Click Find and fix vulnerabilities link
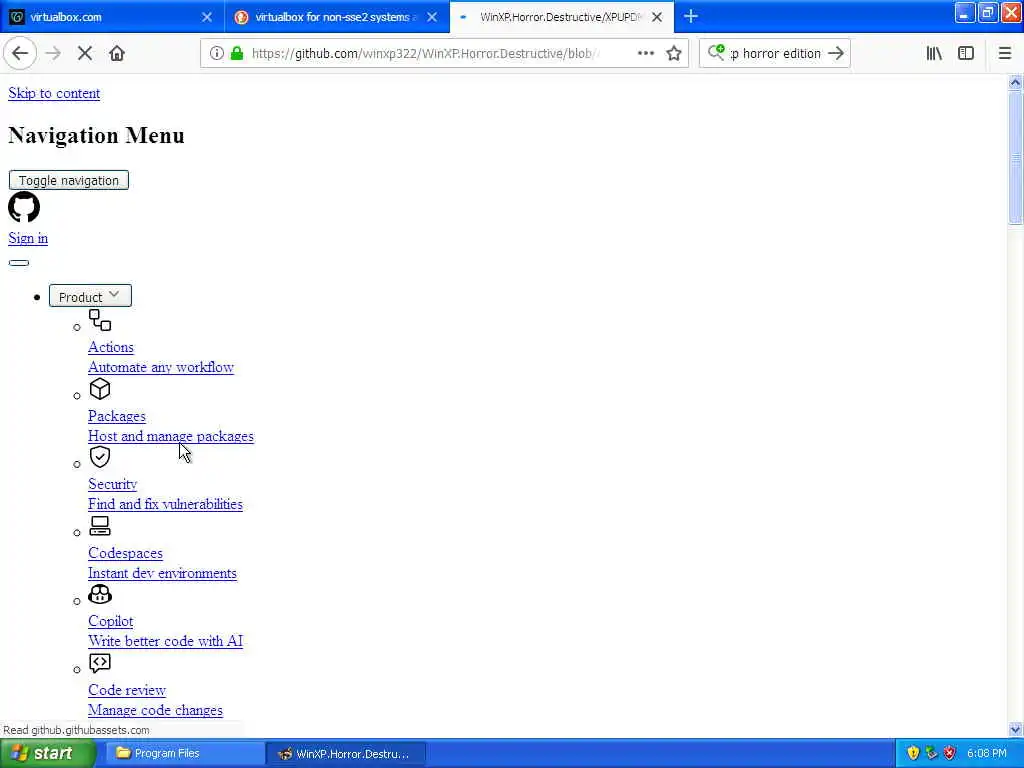This screenshot has height=768, width=1024. click(165, 505)
